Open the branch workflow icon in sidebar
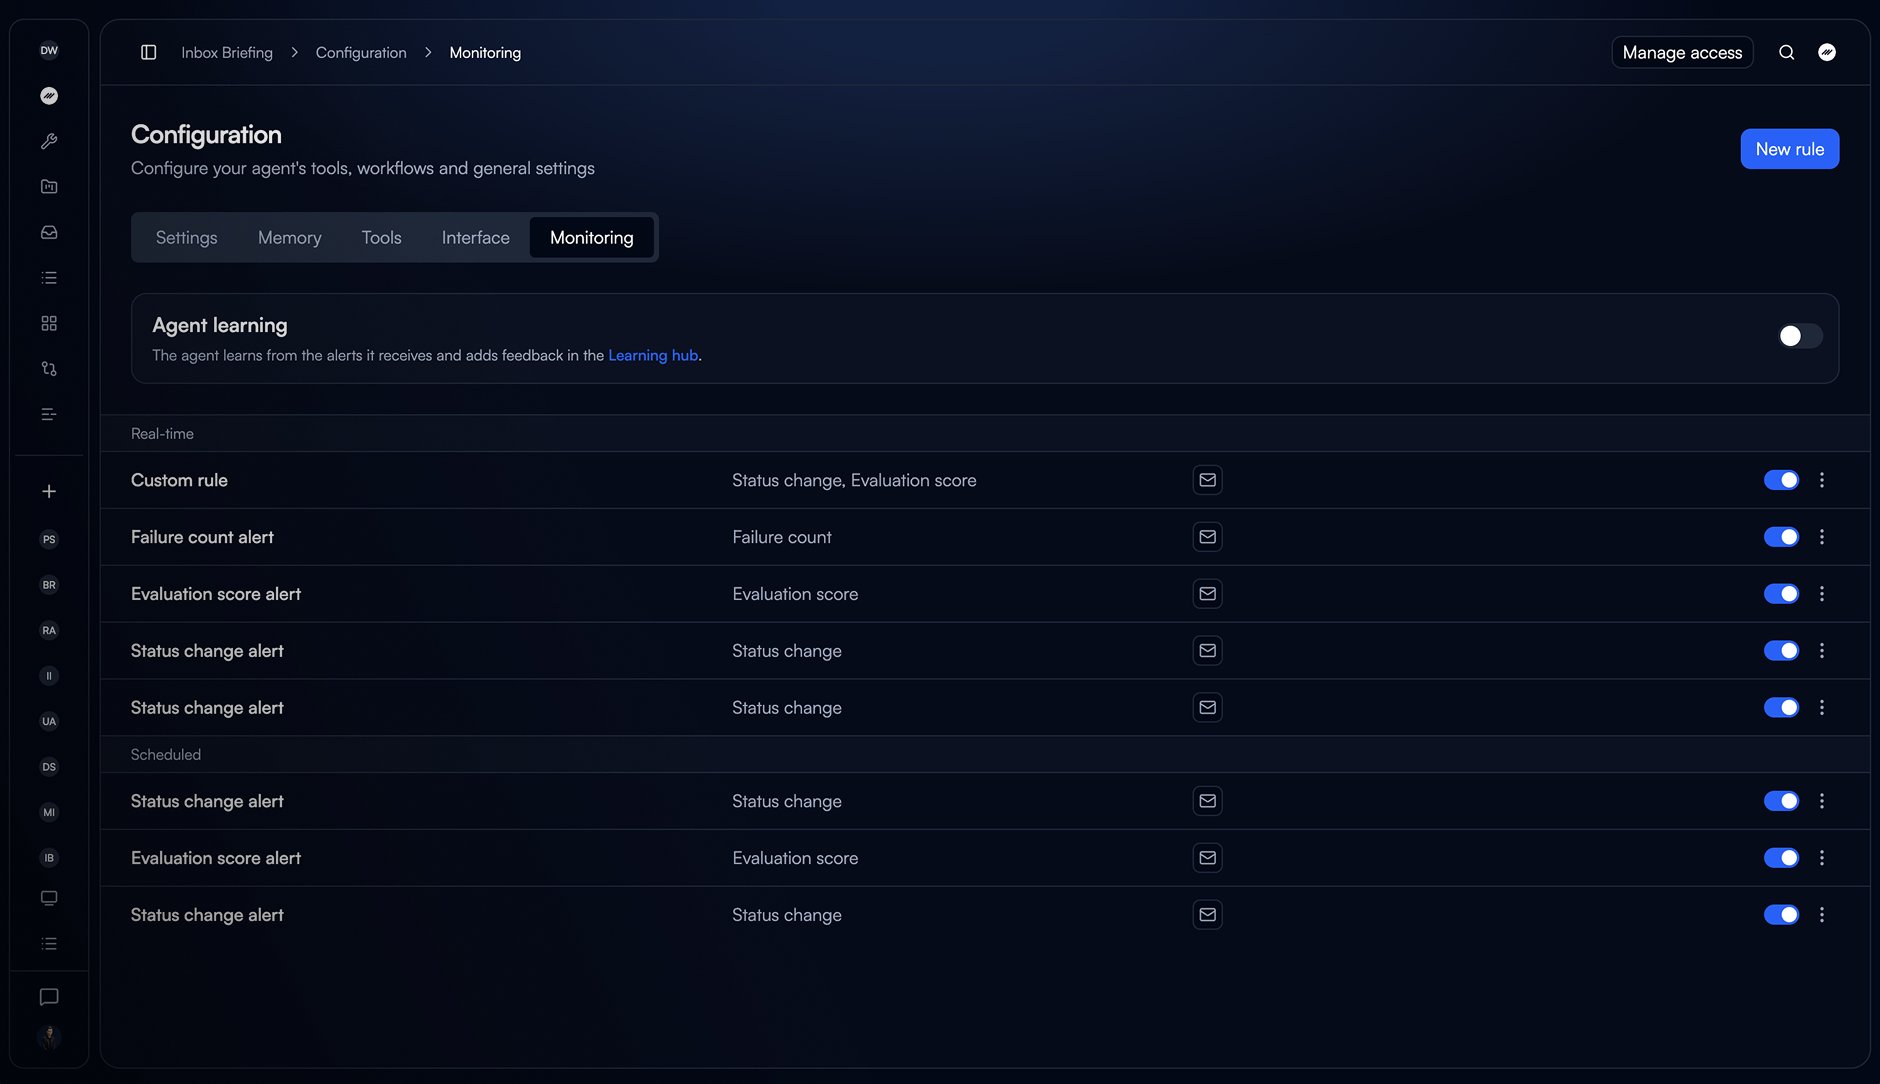 [49, 369]
